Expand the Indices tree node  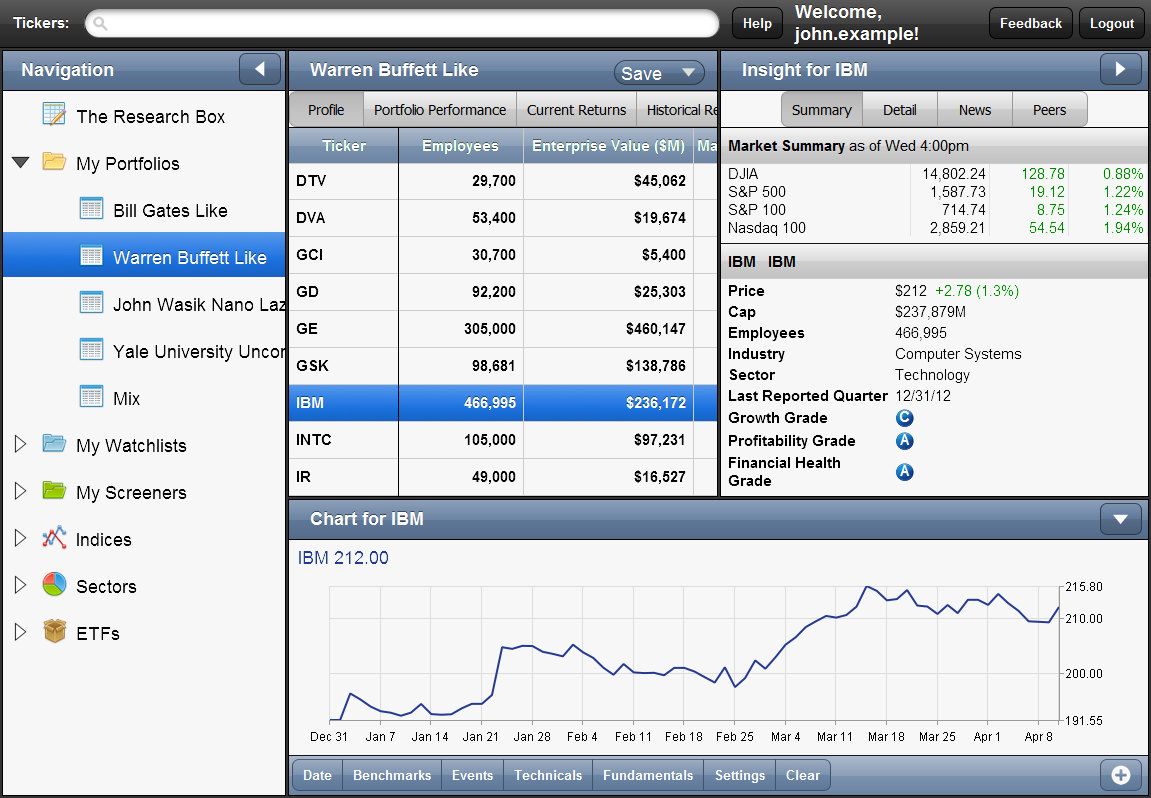click(x=21, y=538)
